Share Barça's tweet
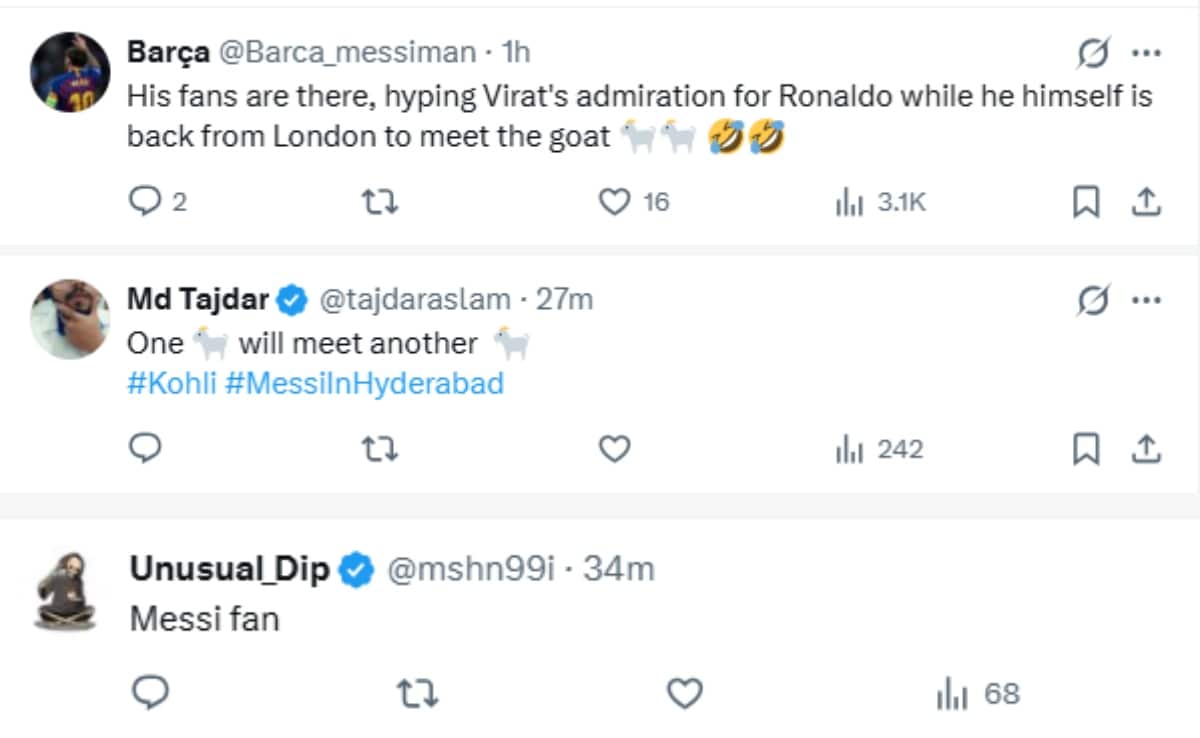 pyautogui.click(x=1145, y=203)
